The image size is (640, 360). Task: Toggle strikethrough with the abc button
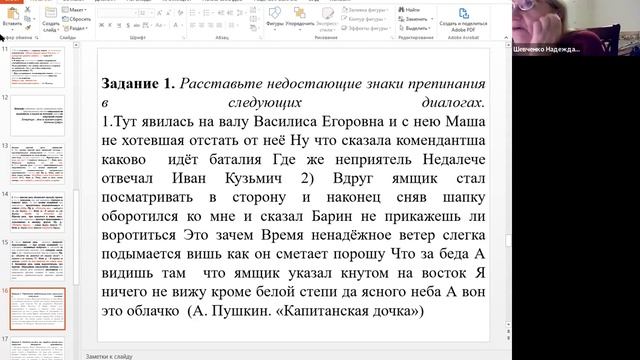click(137, 25)
